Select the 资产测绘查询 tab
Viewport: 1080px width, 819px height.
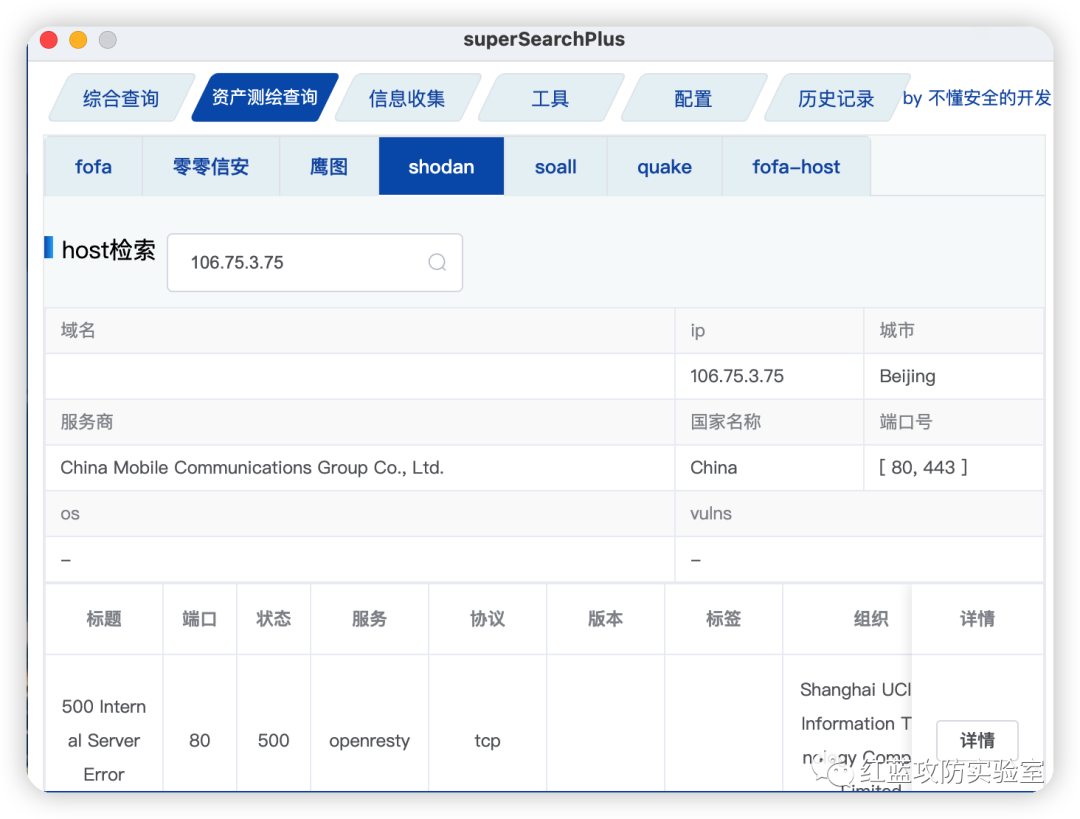264,98
